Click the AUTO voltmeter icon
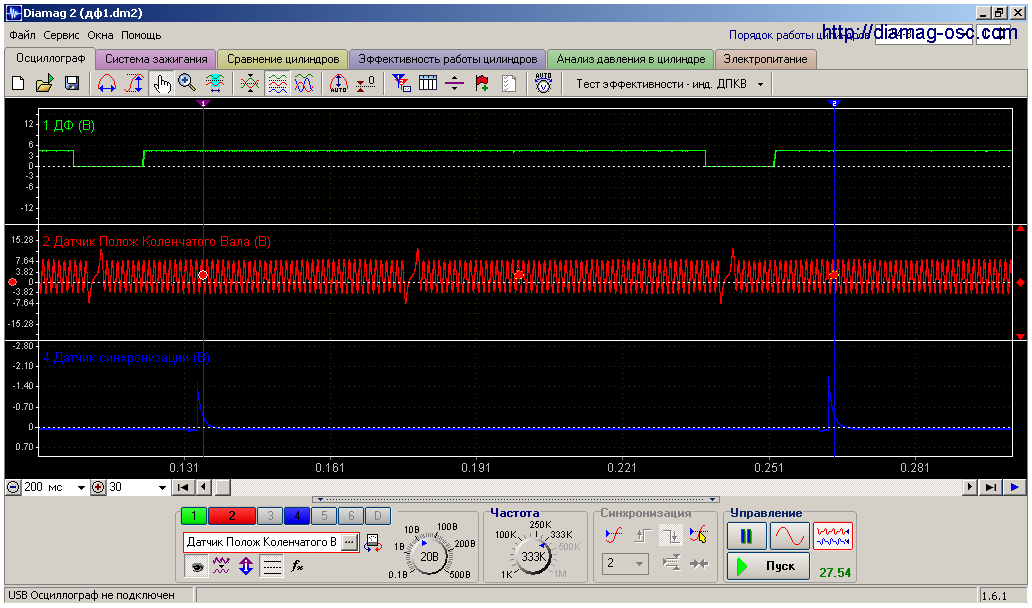1032x608 pixels. tap(543, 84)
